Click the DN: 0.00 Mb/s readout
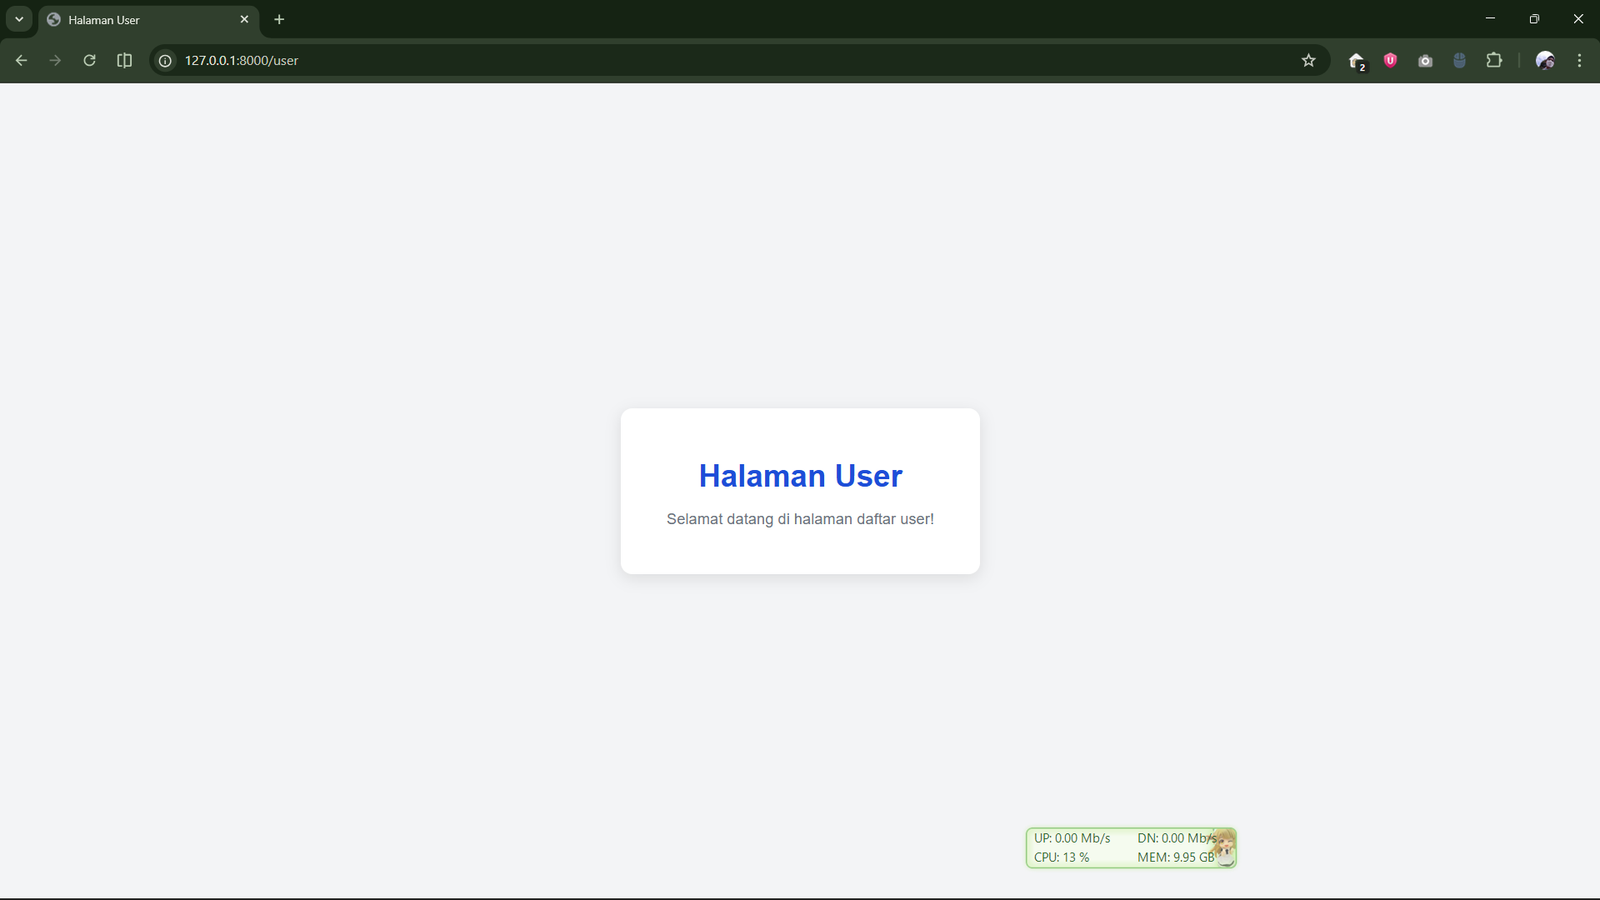The width and height of the screenshot is (1600, 900). click(x=1176, y=838)
